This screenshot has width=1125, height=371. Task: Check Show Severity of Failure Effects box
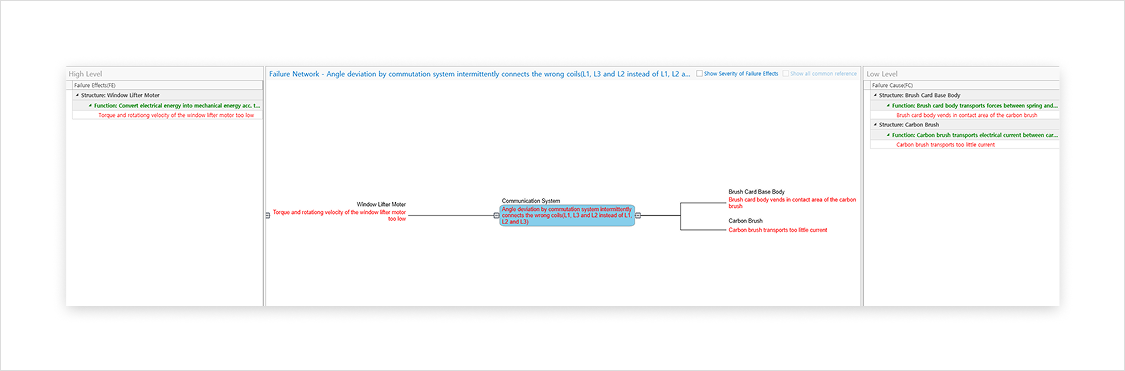pyautogui.click(x=700, y=73)
